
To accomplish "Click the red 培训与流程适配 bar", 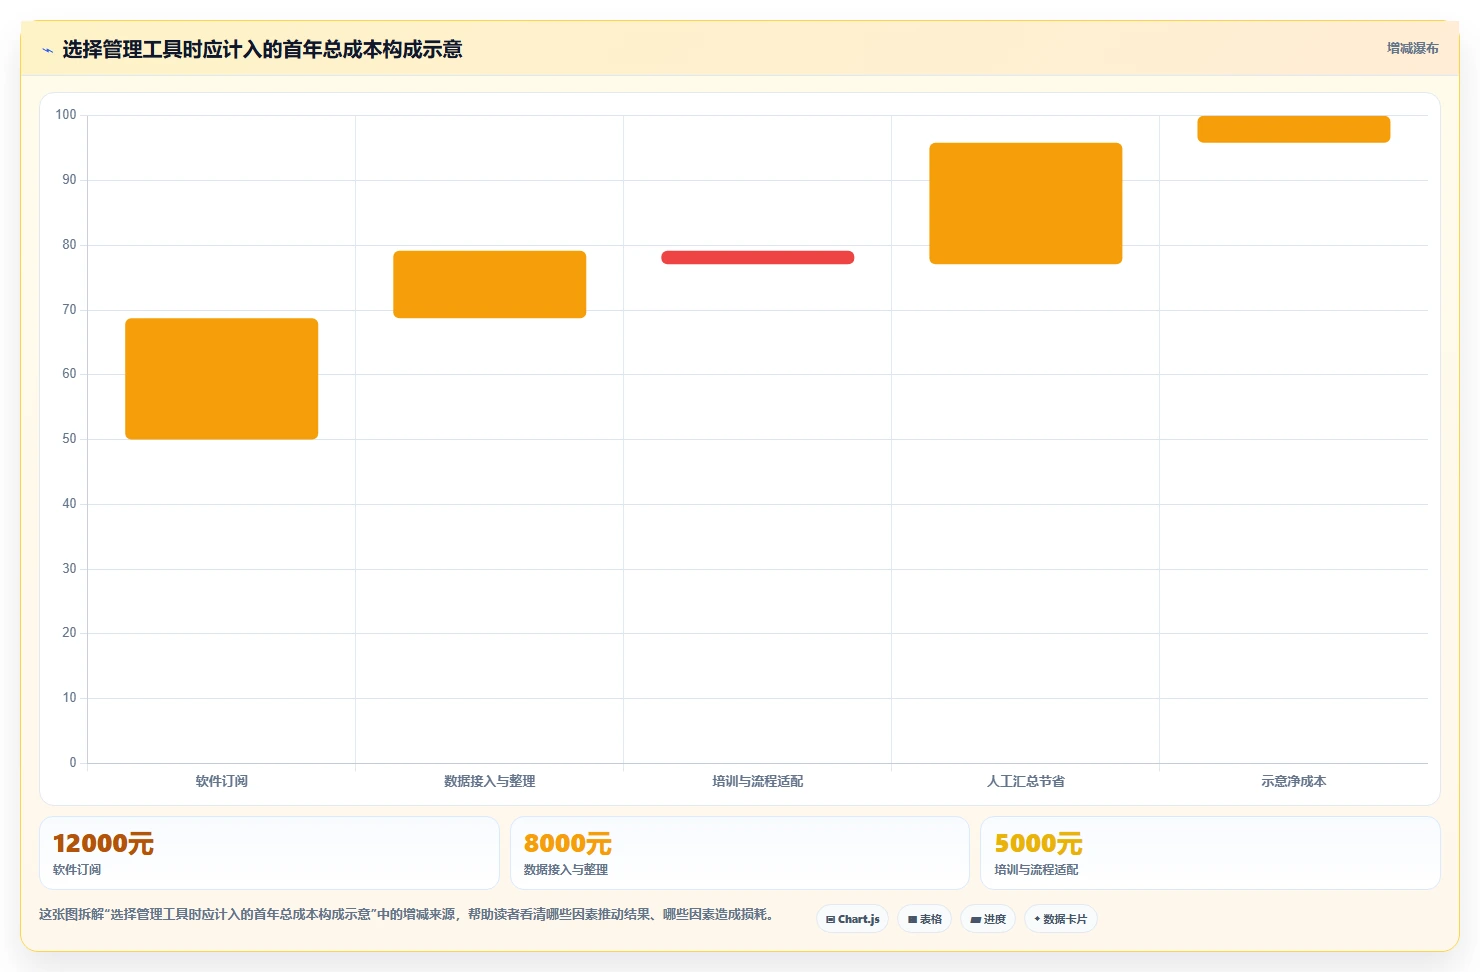I will (758, 257).
